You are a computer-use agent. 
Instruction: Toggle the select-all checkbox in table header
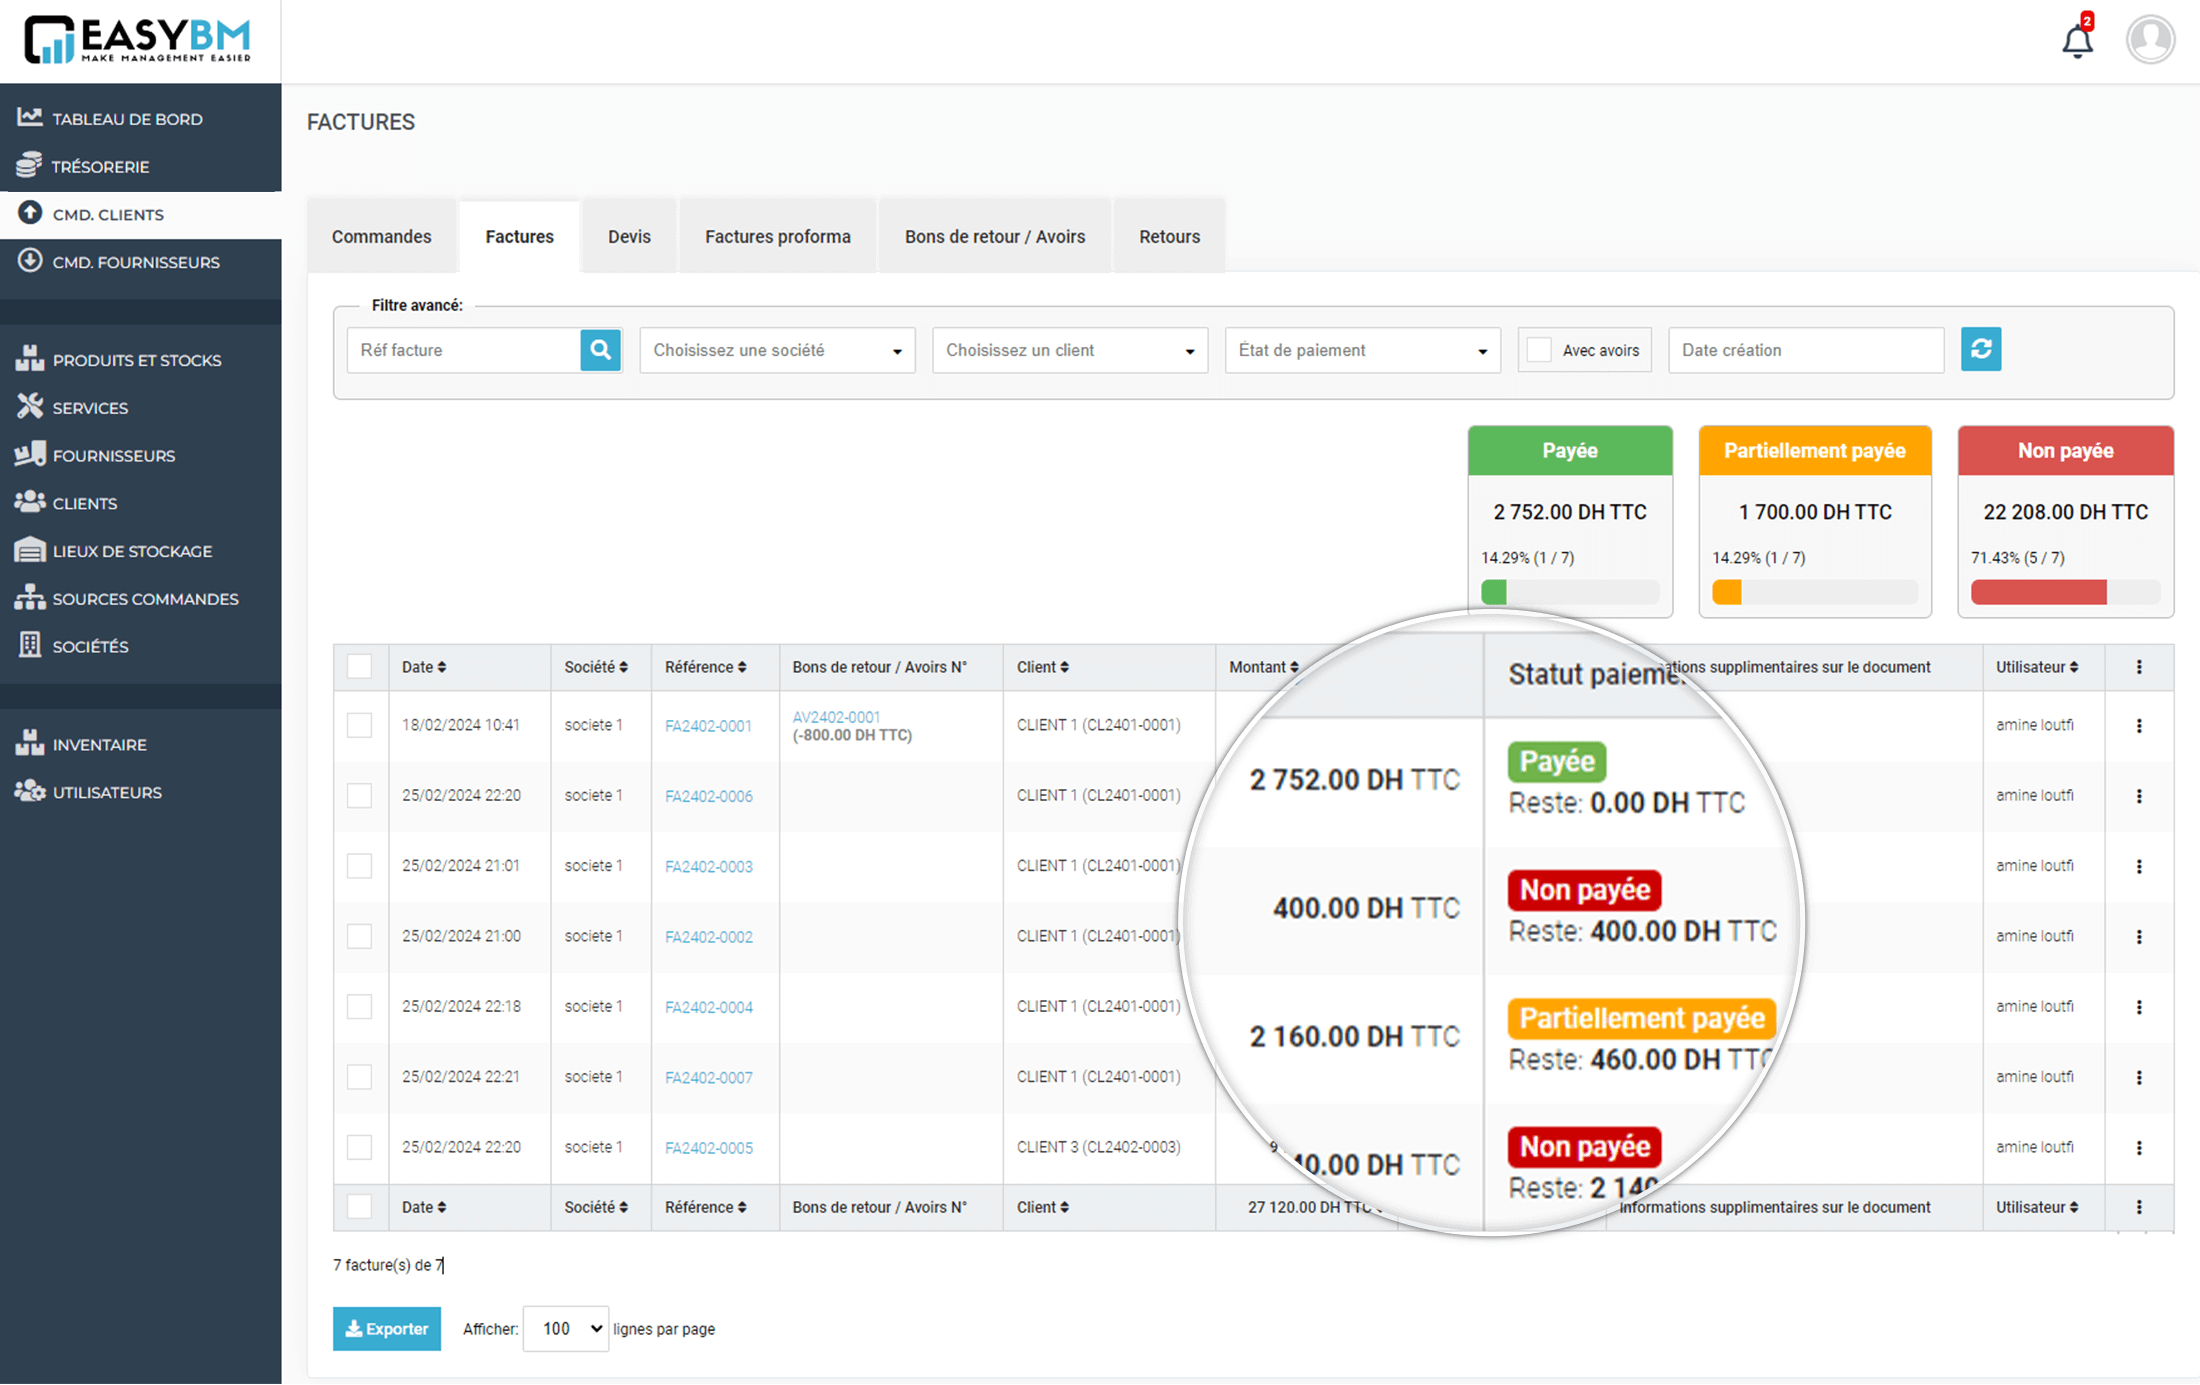(x=359, y=667)
